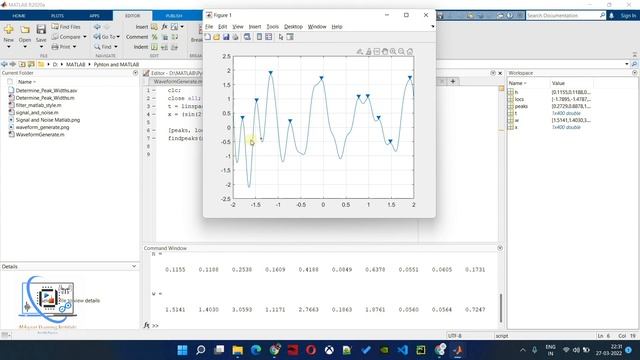Screen dimensions: 640x360
Task: Select signal_and_noise.m file
Action: [x=37, y=113]
